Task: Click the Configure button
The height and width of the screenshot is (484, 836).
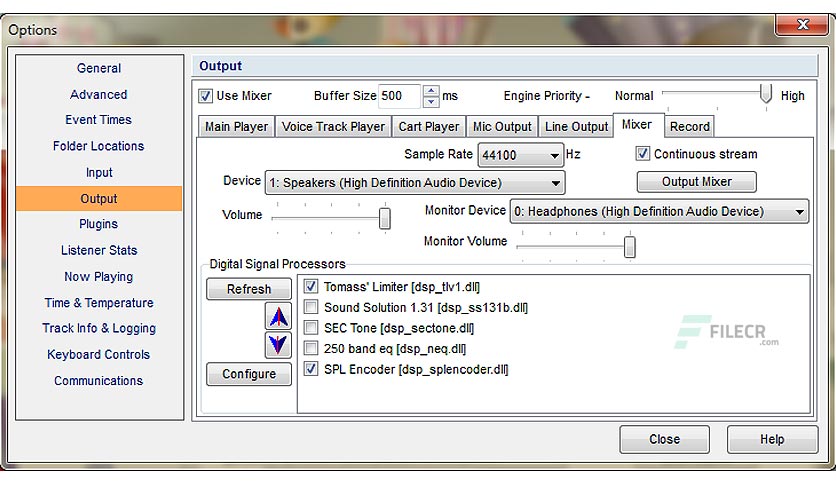Action: click(249, 374)
